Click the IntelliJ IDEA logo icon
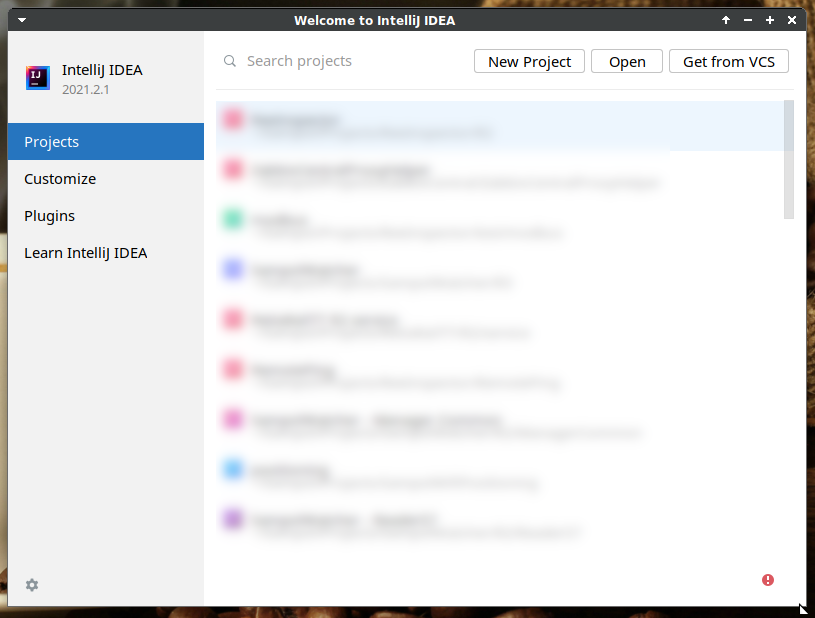Viewport: 815px width, 618px height. [38, 78]
